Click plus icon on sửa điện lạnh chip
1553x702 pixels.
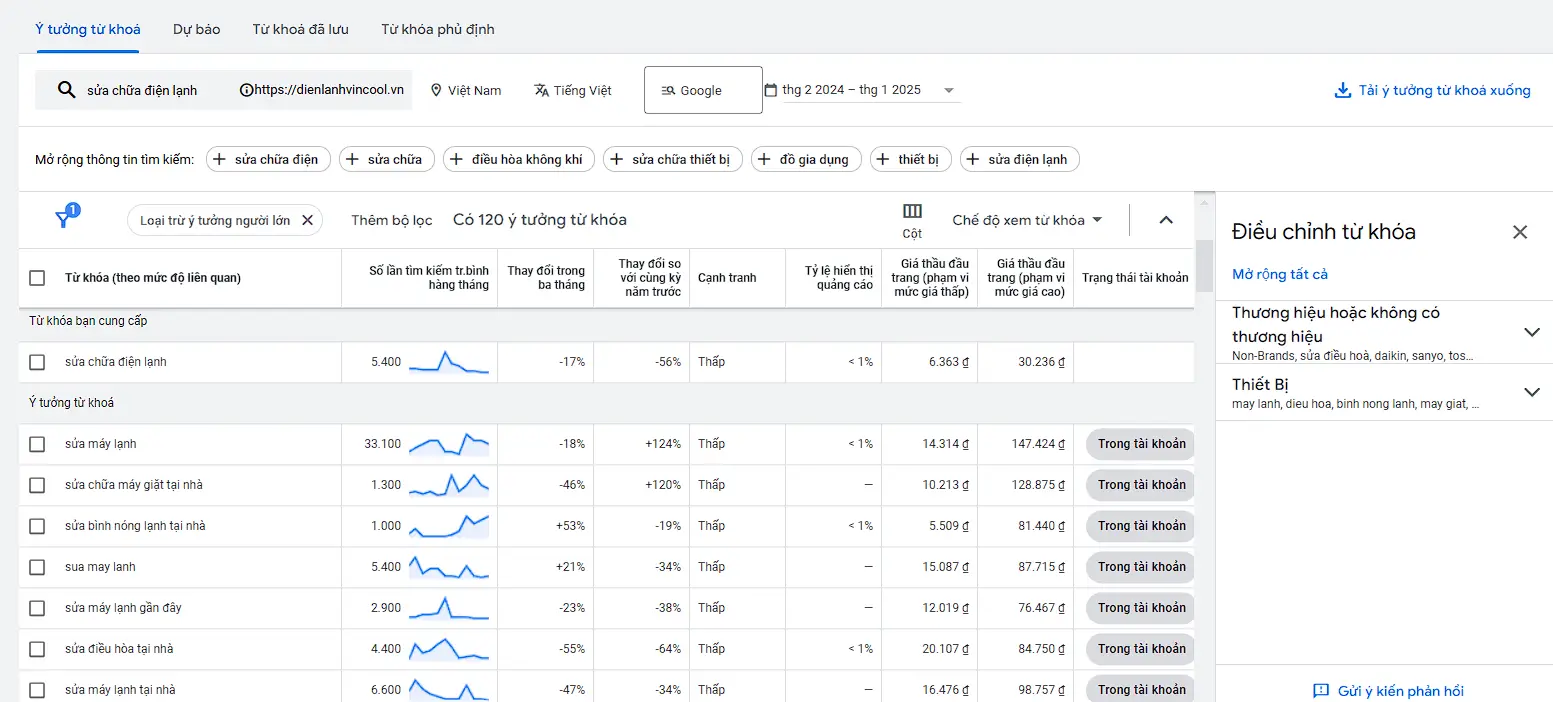[974, 159]
